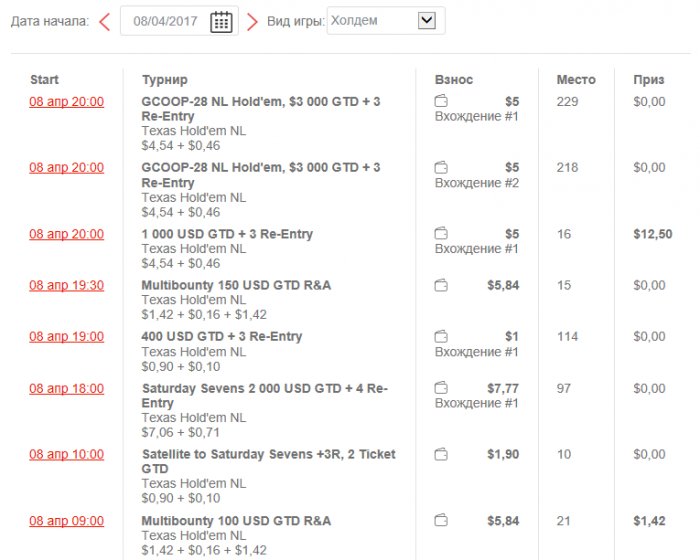Screen dimensions: 700x560
Task: Click the wallet icon beside the $7,77 buy-in
Action: pyautogui.click(x=441, y=388)
